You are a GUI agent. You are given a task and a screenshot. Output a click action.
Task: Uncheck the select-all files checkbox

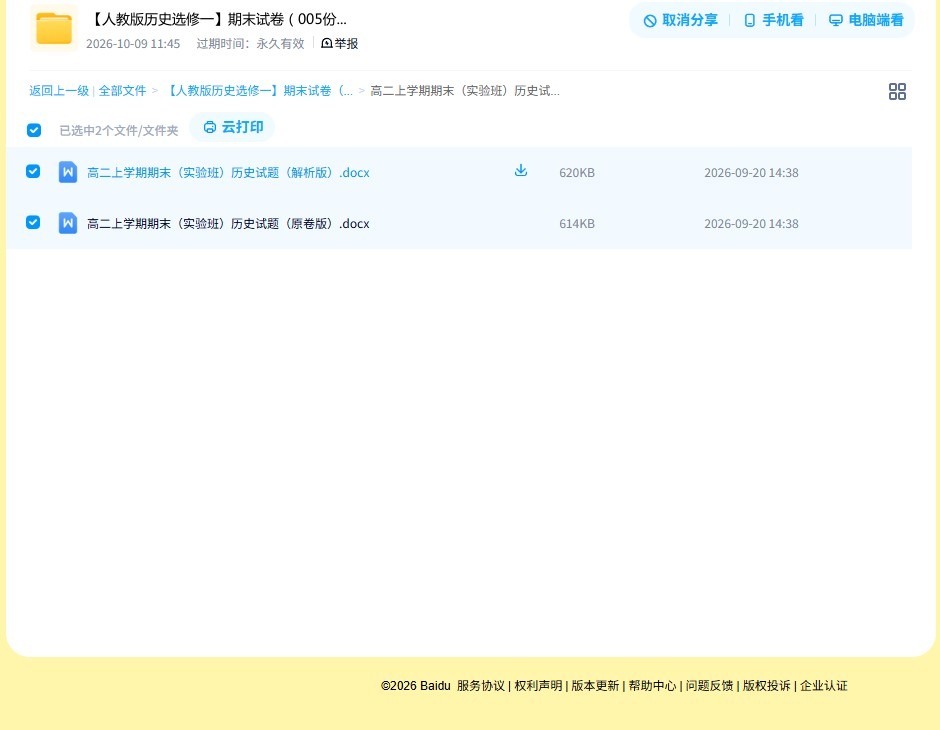34,130
